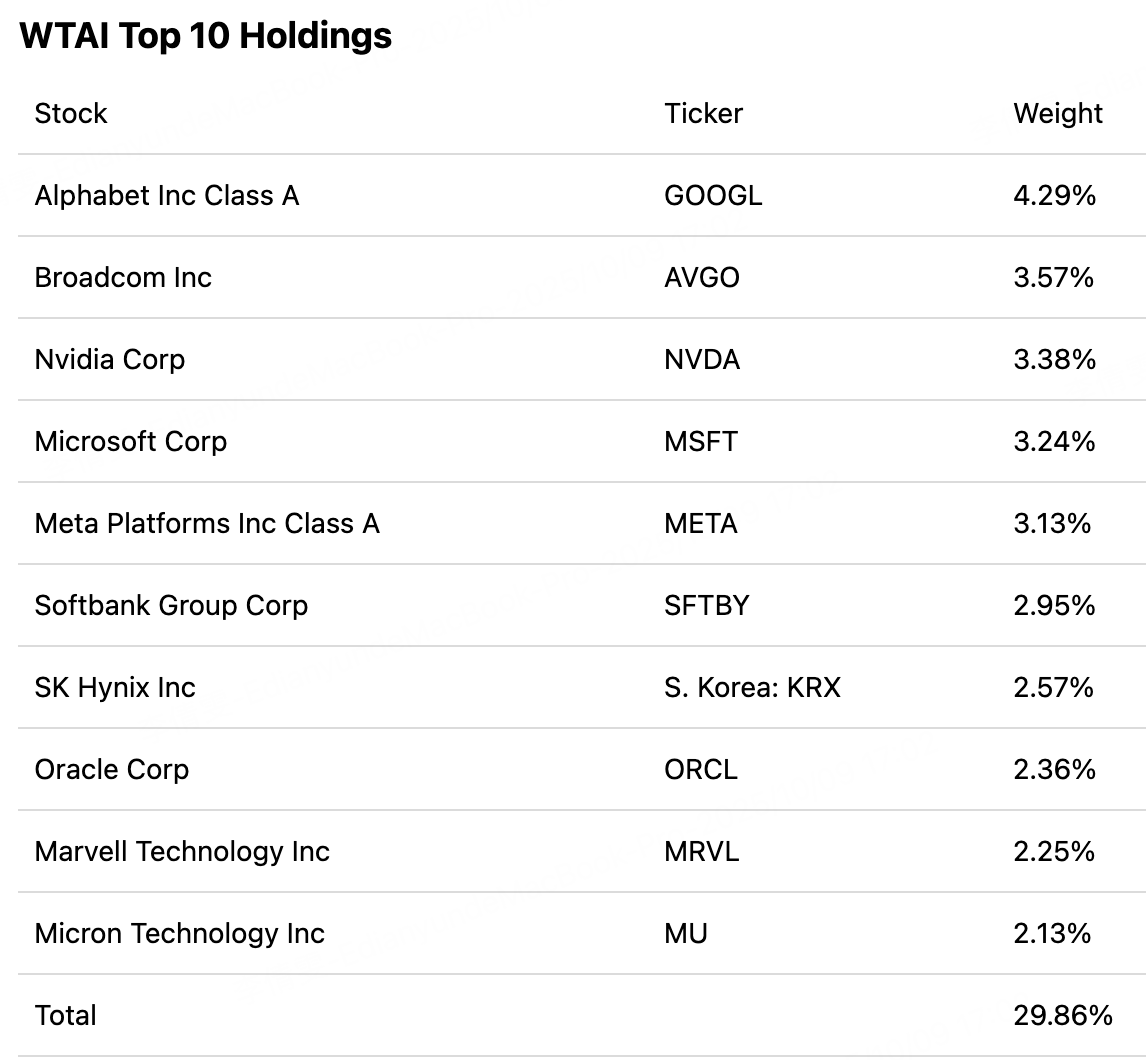Click the Nvidia Corp stock name

(x=110, y=359)
